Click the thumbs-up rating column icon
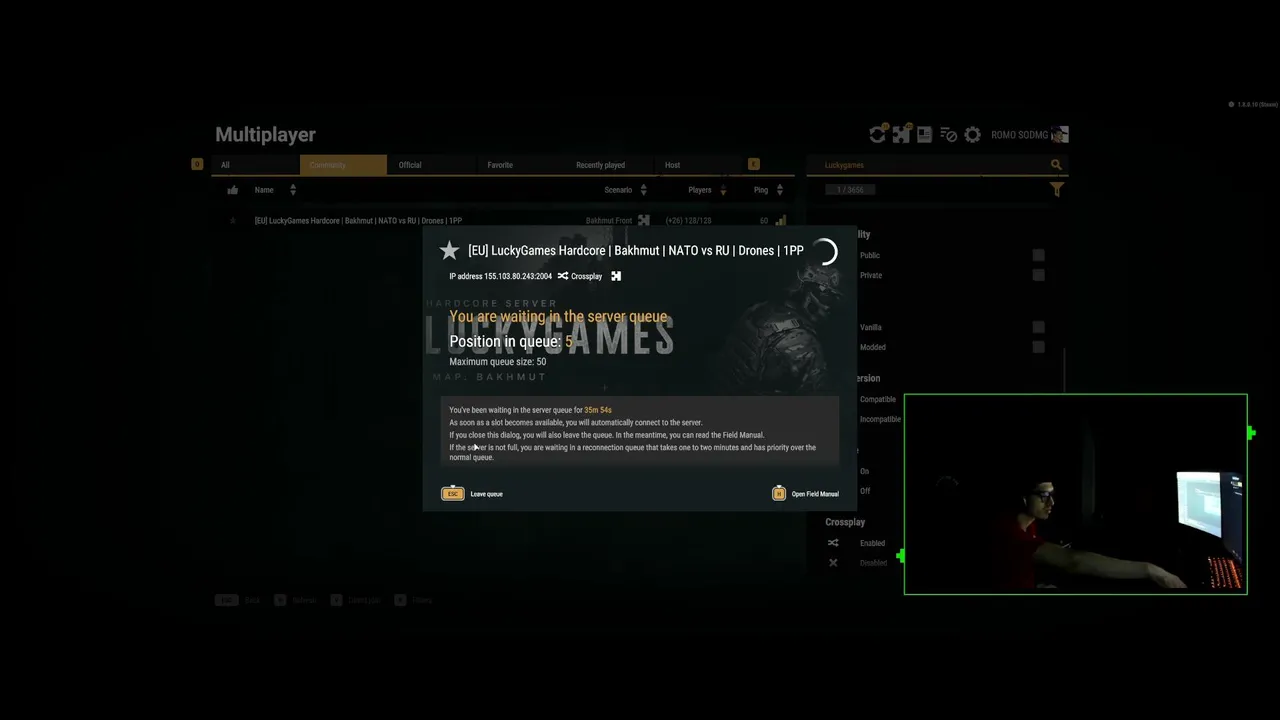Viewport: 1280px width, 720px height. click(233, 190)
